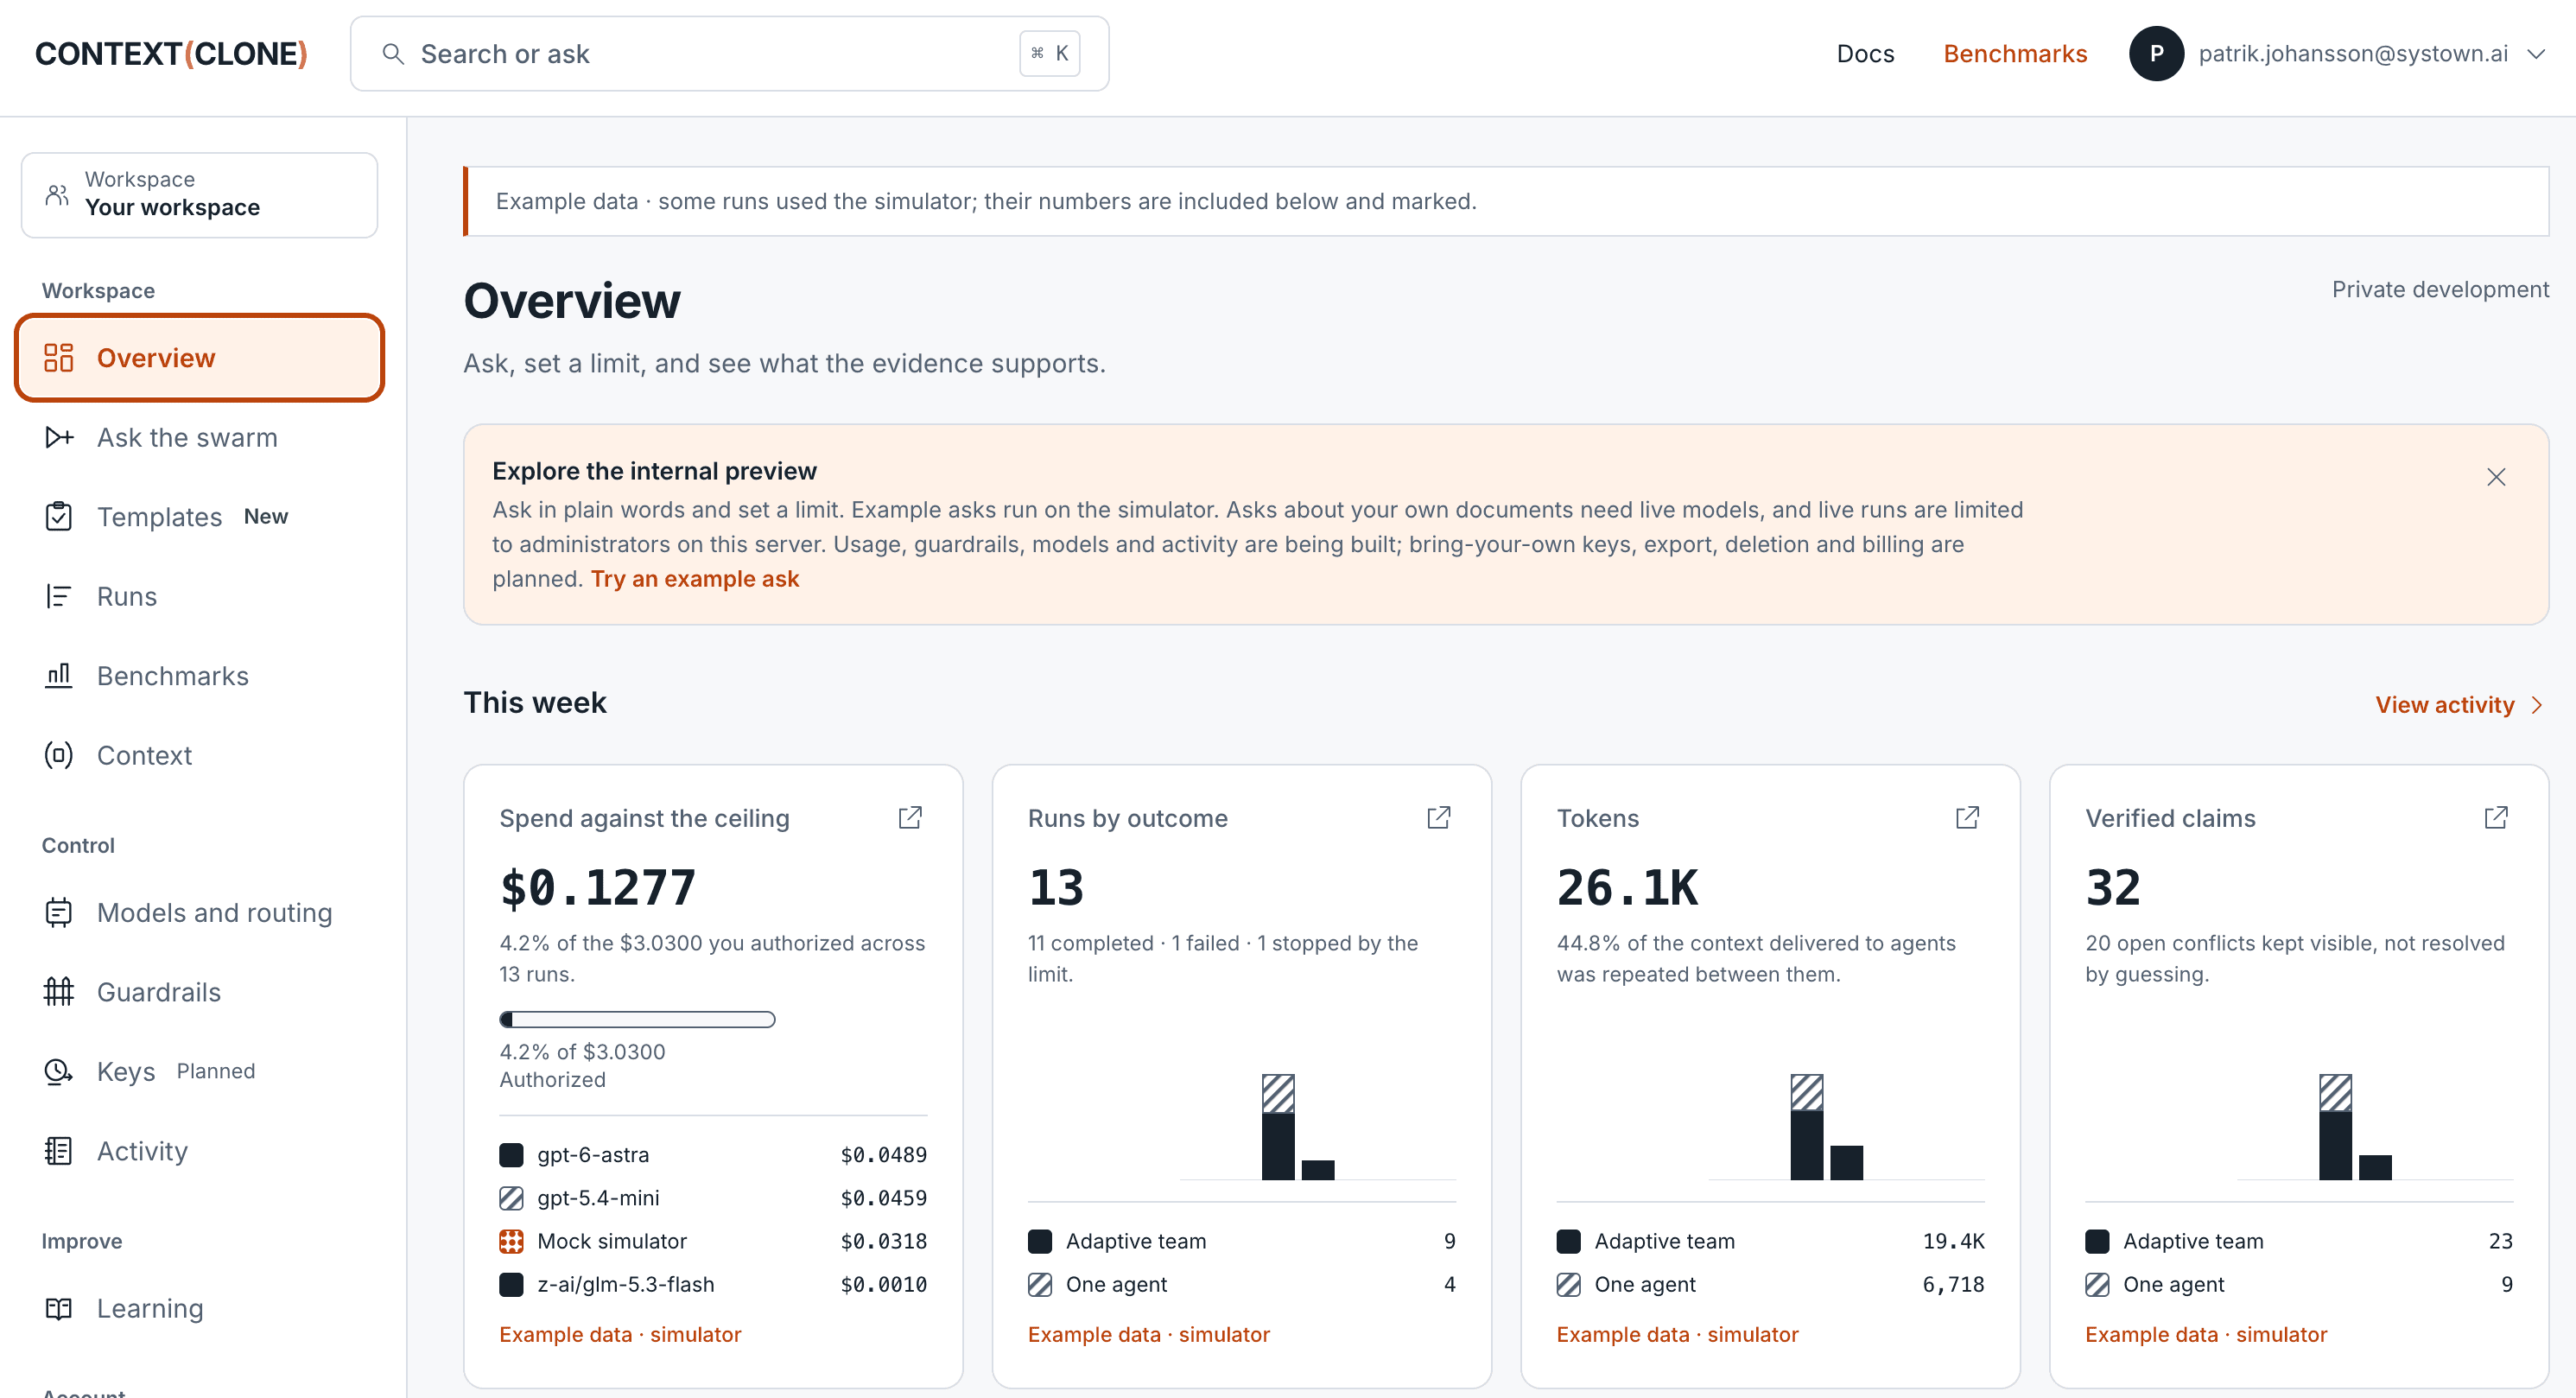Click the Context icon in sidebar
Screen dimensions: 2576x1398
(59, 755)
